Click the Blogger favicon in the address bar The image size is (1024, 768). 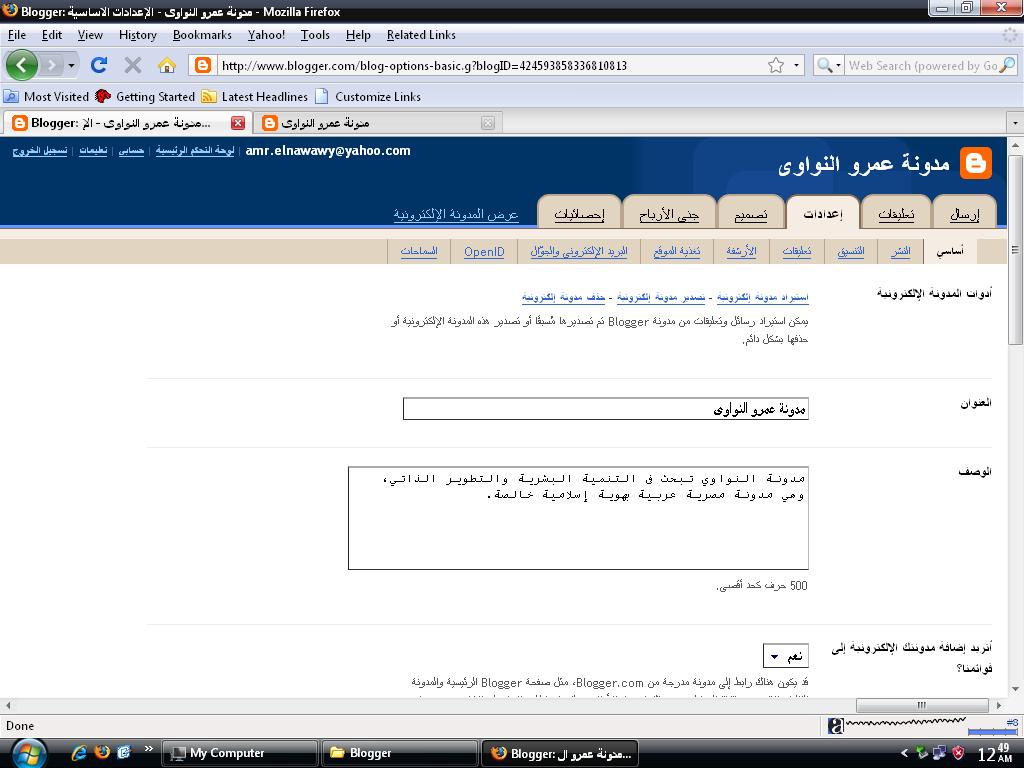click(203, 65)
